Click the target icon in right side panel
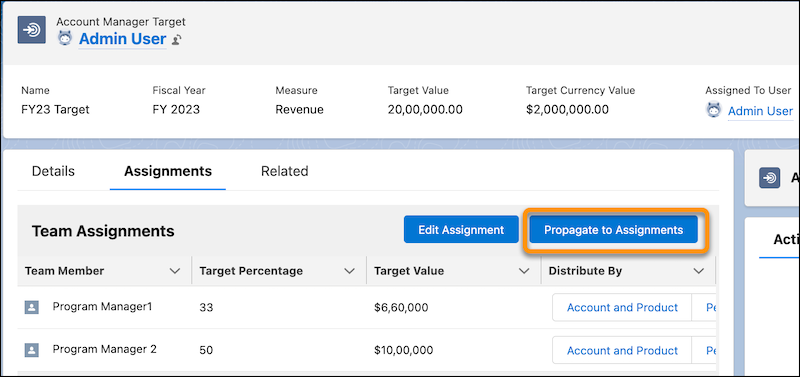Viewport: 800px width, 377px height. point(769,178)
